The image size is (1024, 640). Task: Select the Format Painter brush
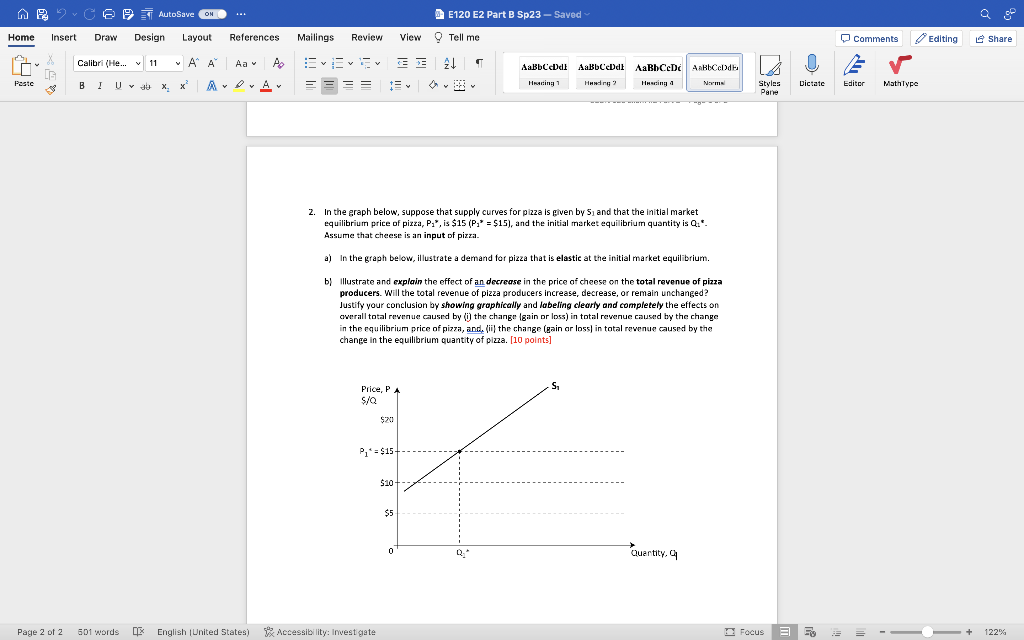point(50,89)
